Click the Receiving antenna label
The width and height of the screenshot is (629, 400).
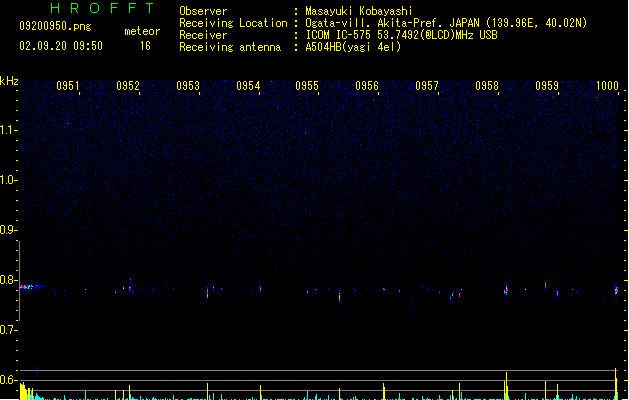(230, 47)
